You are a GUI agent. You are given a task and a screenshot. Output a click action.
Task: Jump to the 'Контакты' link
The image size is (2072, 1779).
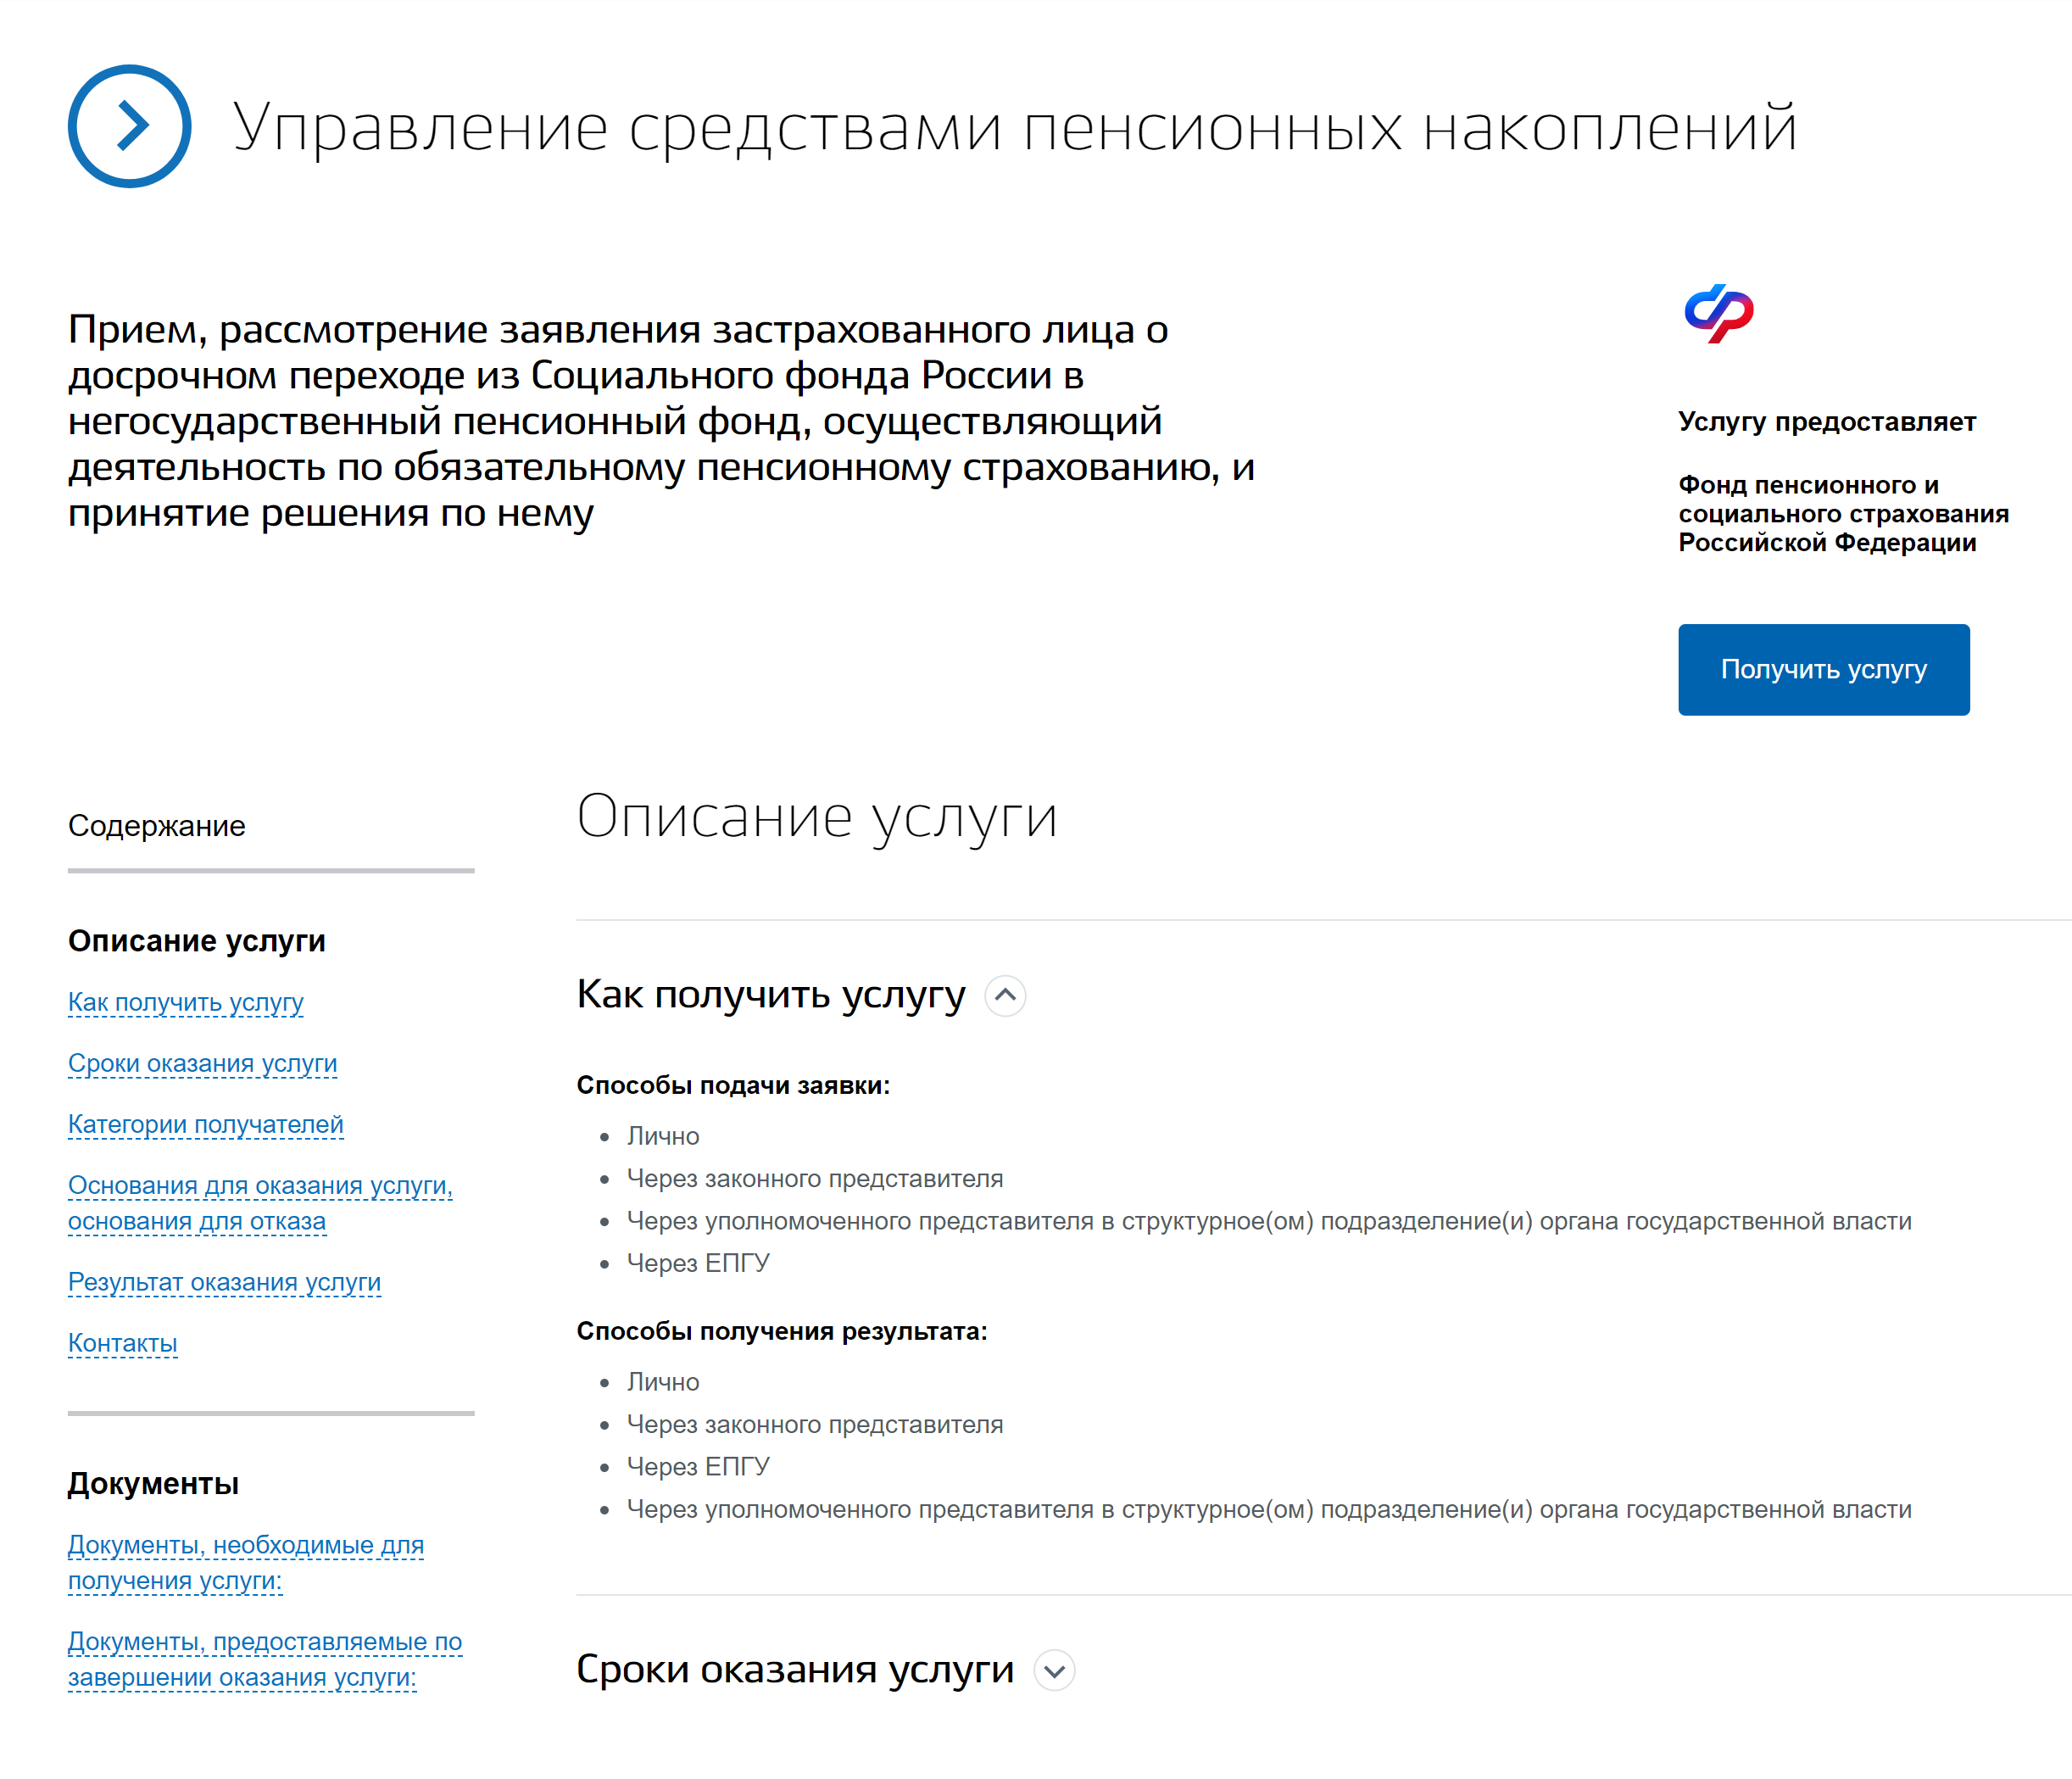(123, 1343)
